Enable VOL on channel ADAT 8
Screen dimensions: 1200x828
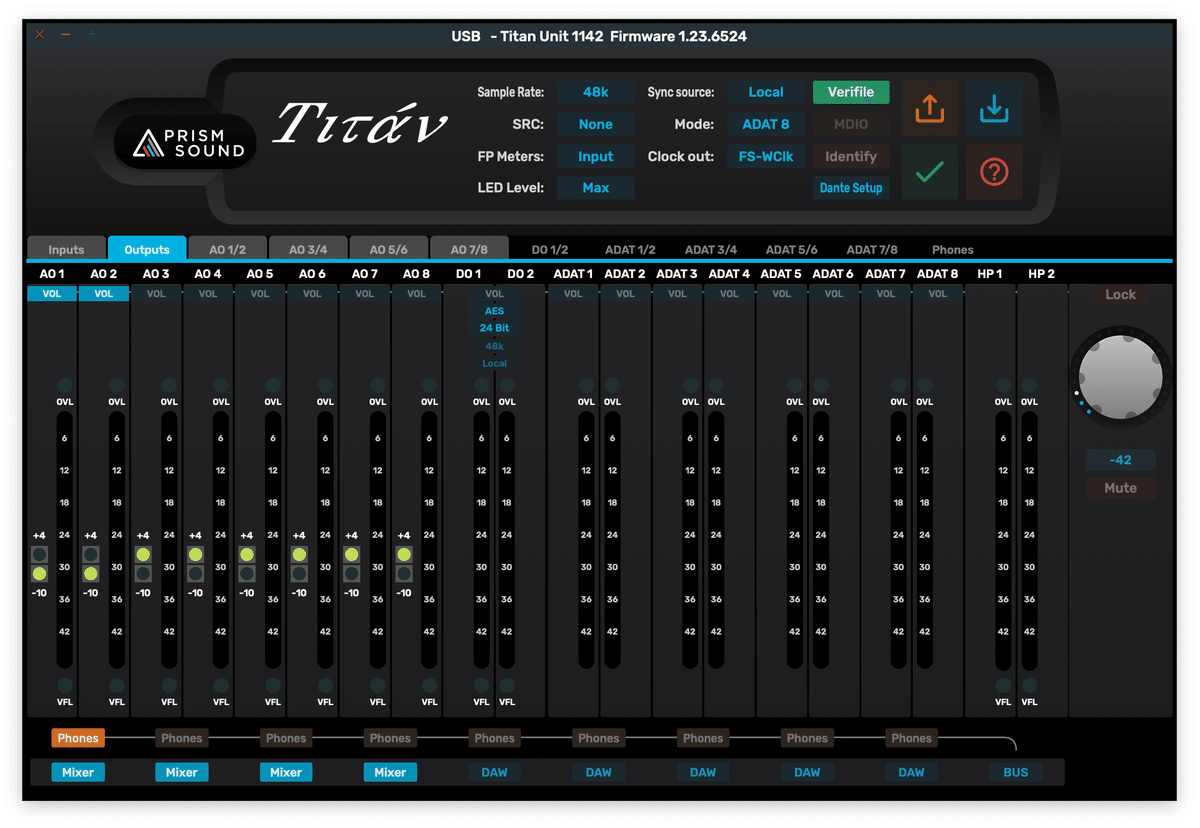coord(938,294)
